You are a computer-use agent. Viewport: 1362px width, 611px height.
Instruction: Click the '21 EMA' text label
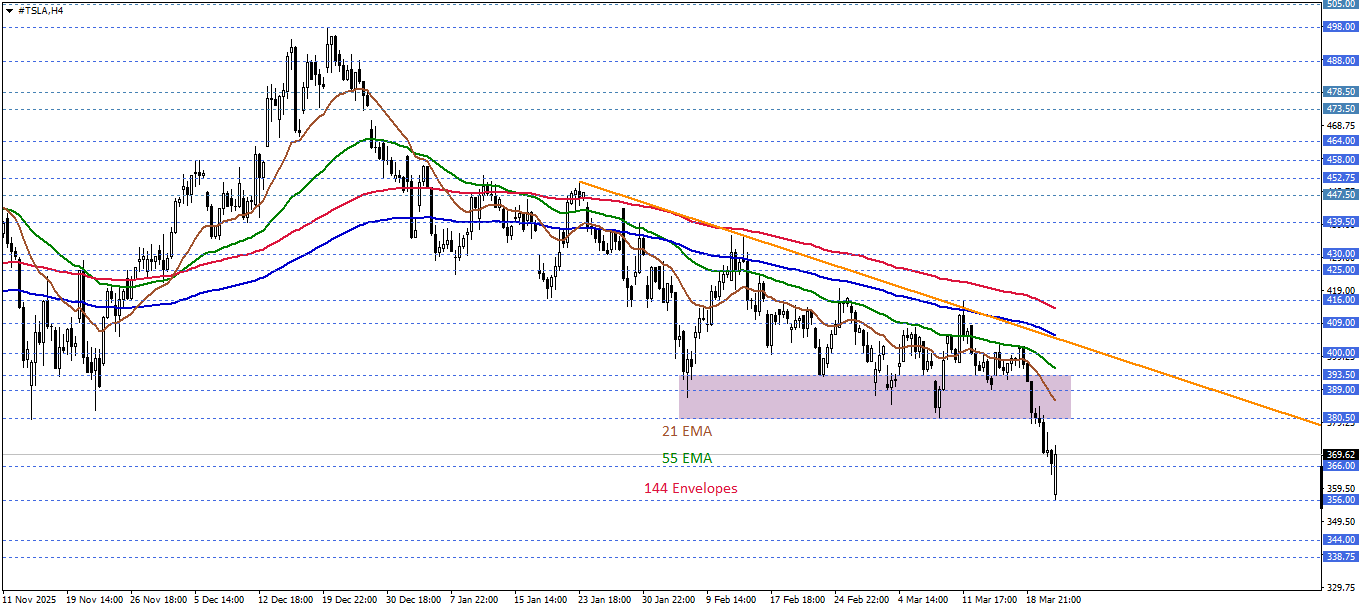686,431
